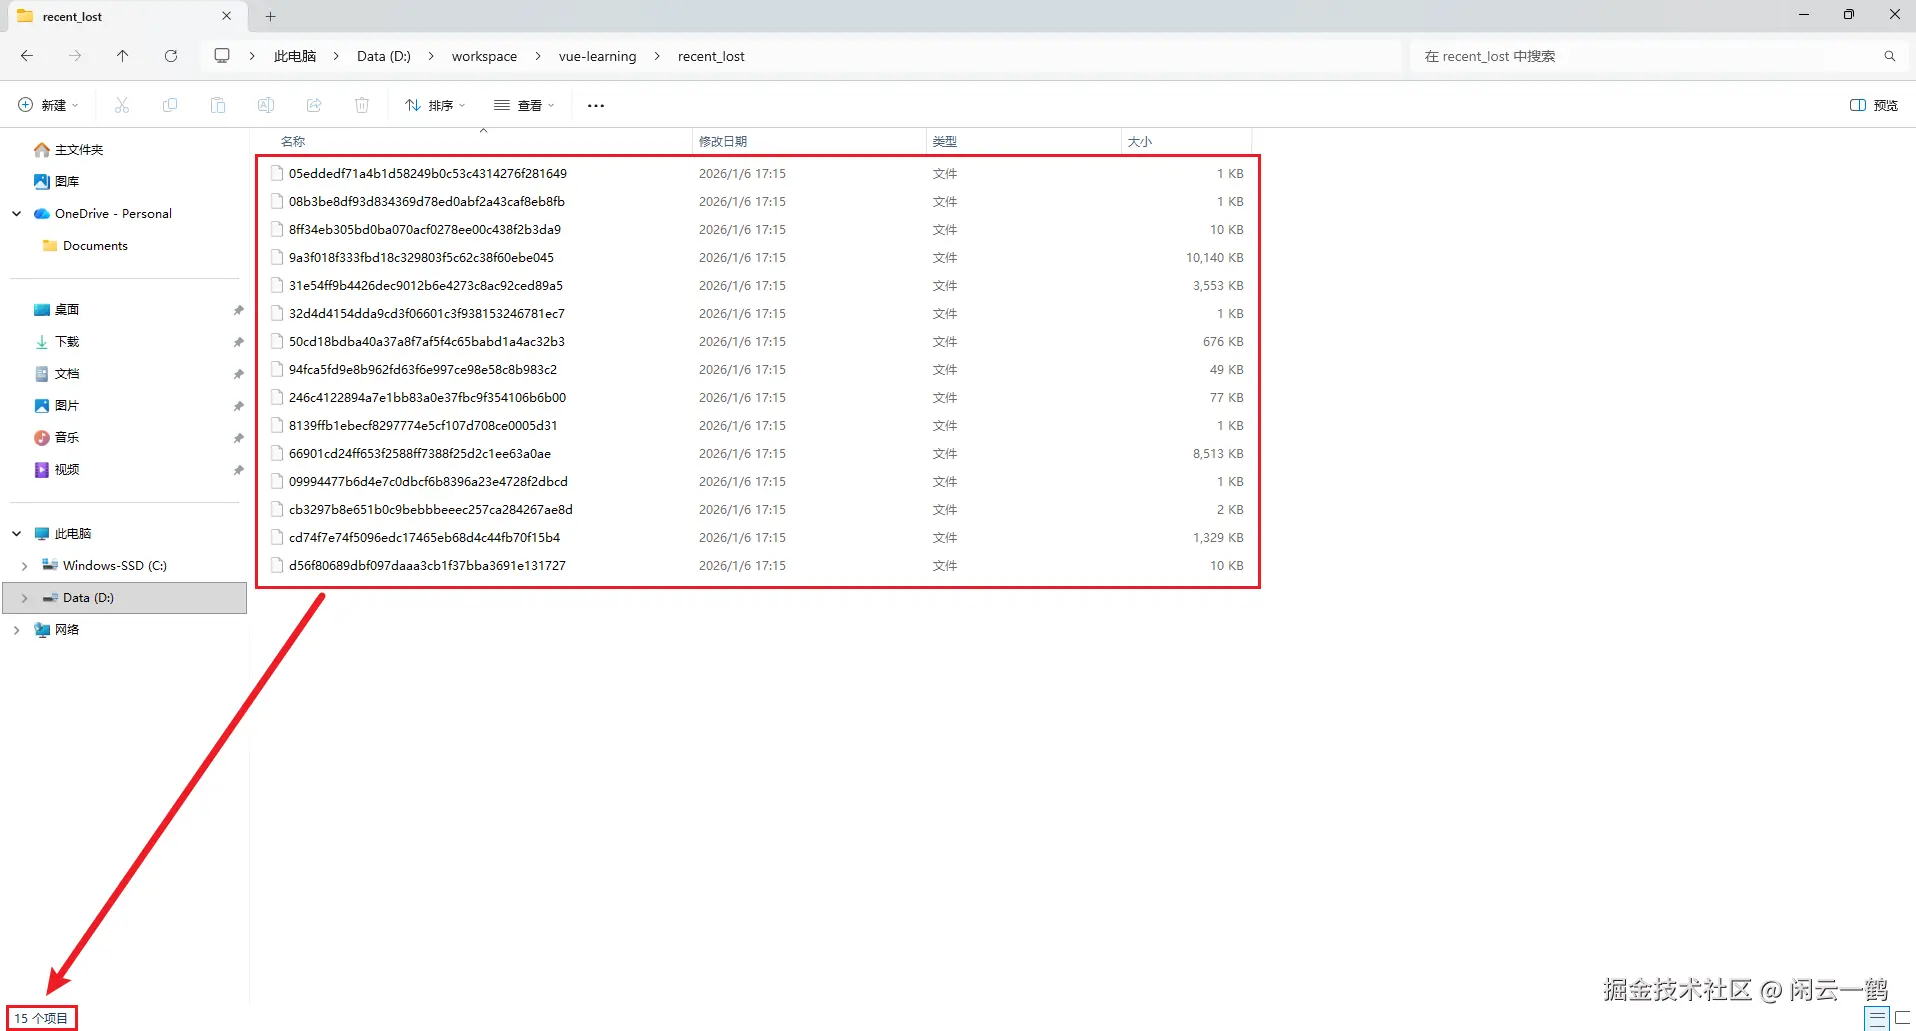The image size is (1916, 1031).
Task: Unpin 桌面 using its pin icon
Action: click(x=238, y=310)
